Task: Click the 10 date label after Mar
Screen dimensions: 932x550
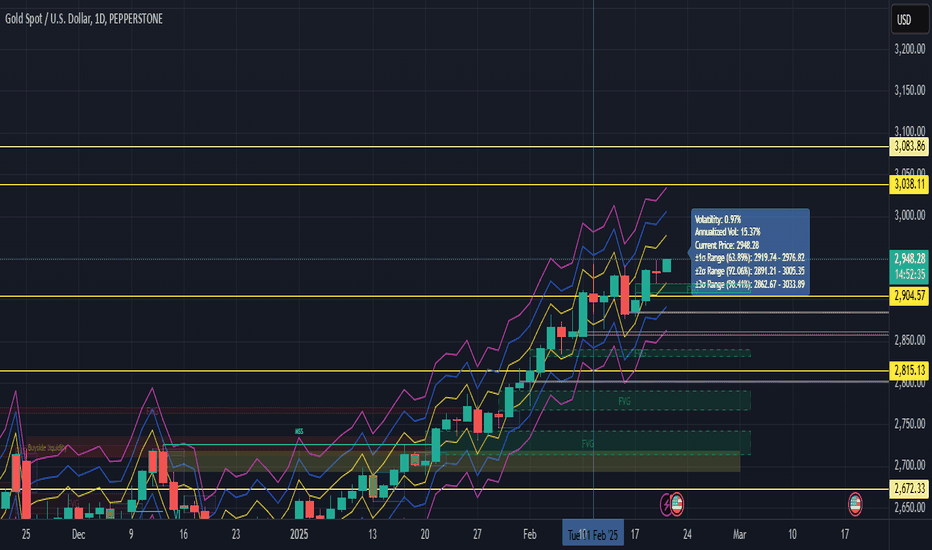Action: pyautogui.click(x=792, y=535)
